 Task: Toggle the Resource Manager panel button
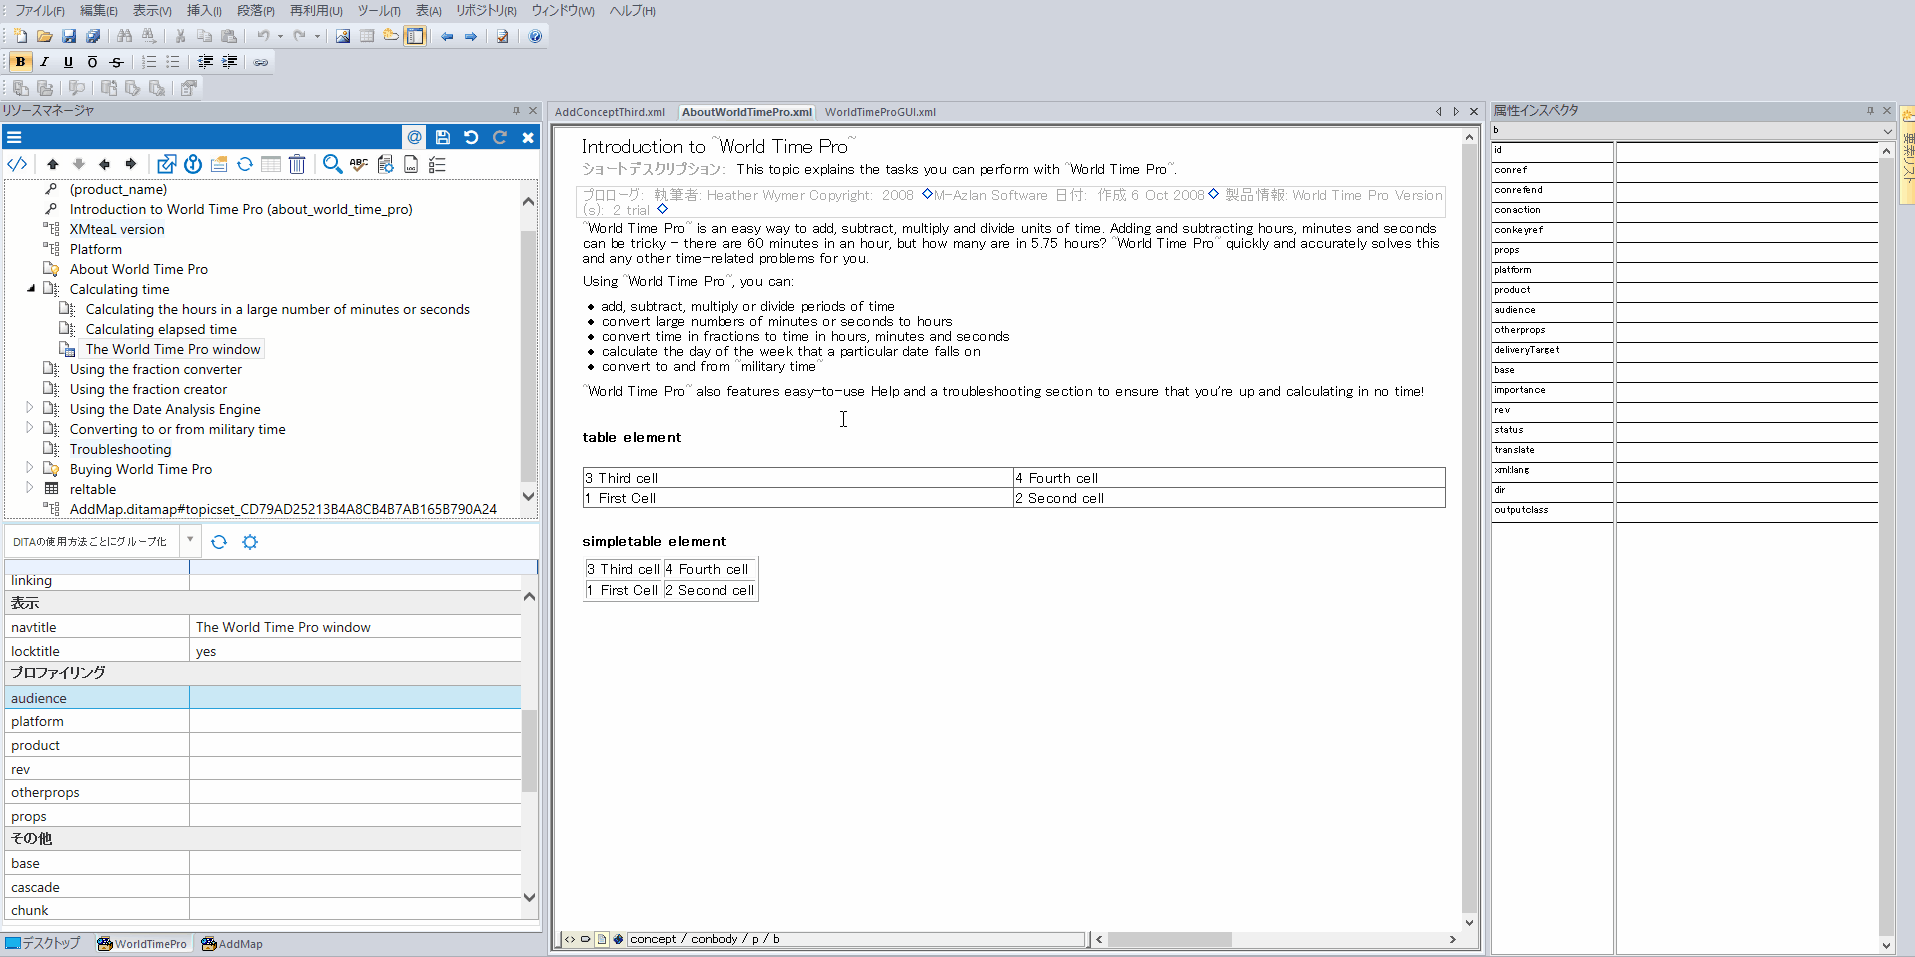click(415, 36)
